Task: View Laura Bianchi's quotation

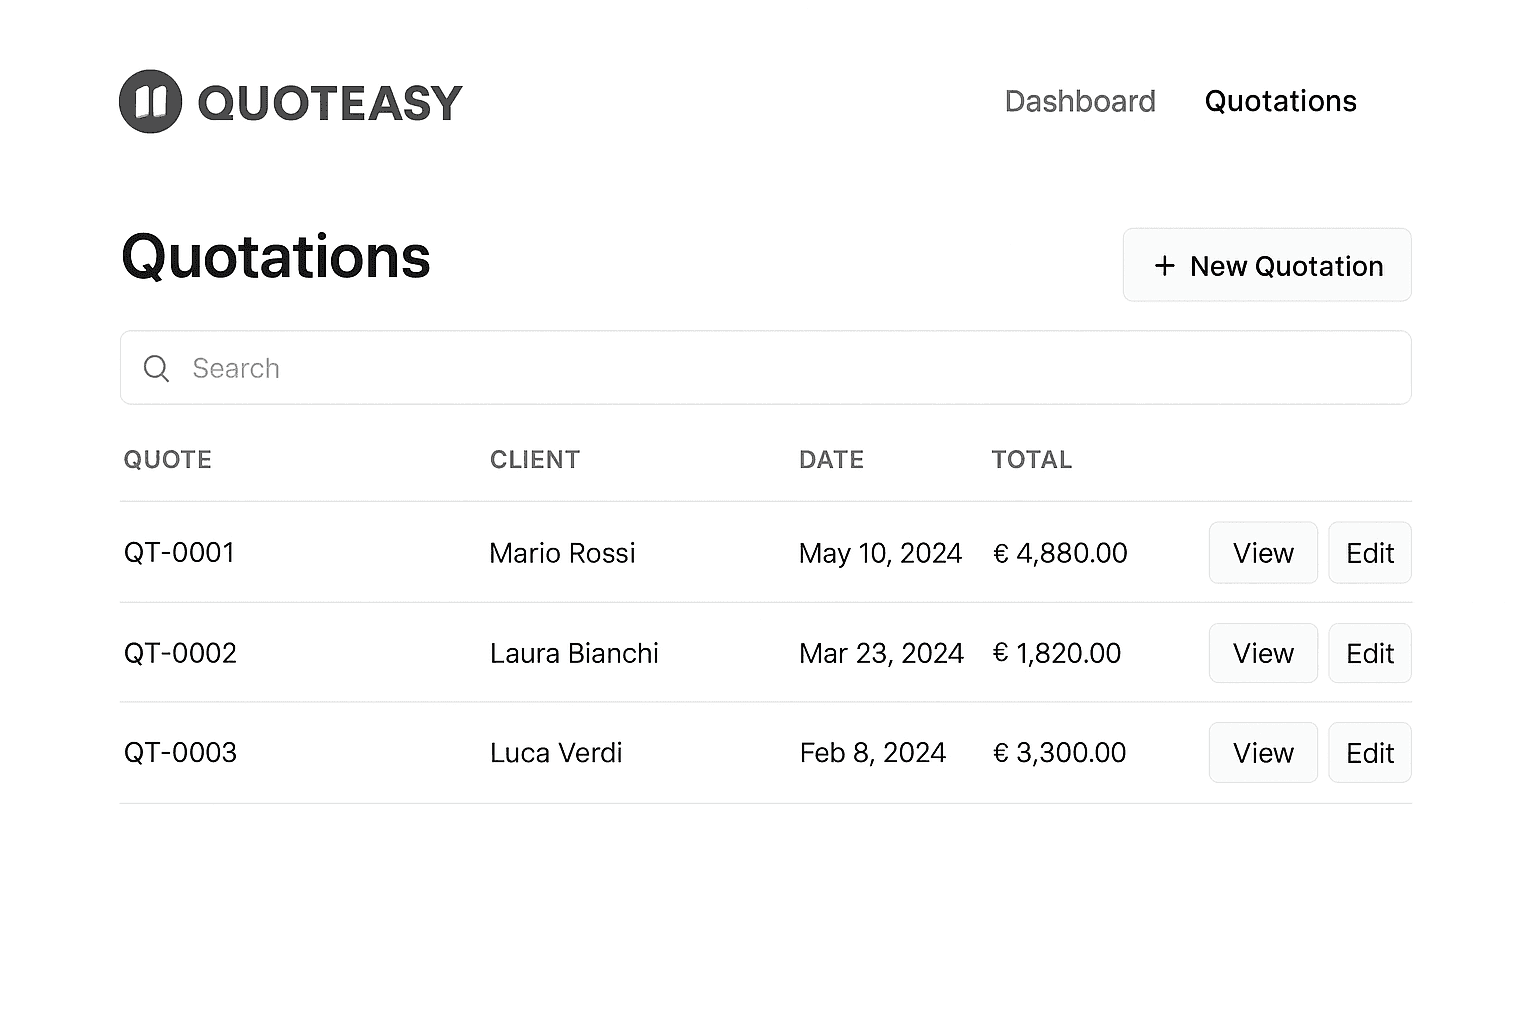Action: 1262,653
